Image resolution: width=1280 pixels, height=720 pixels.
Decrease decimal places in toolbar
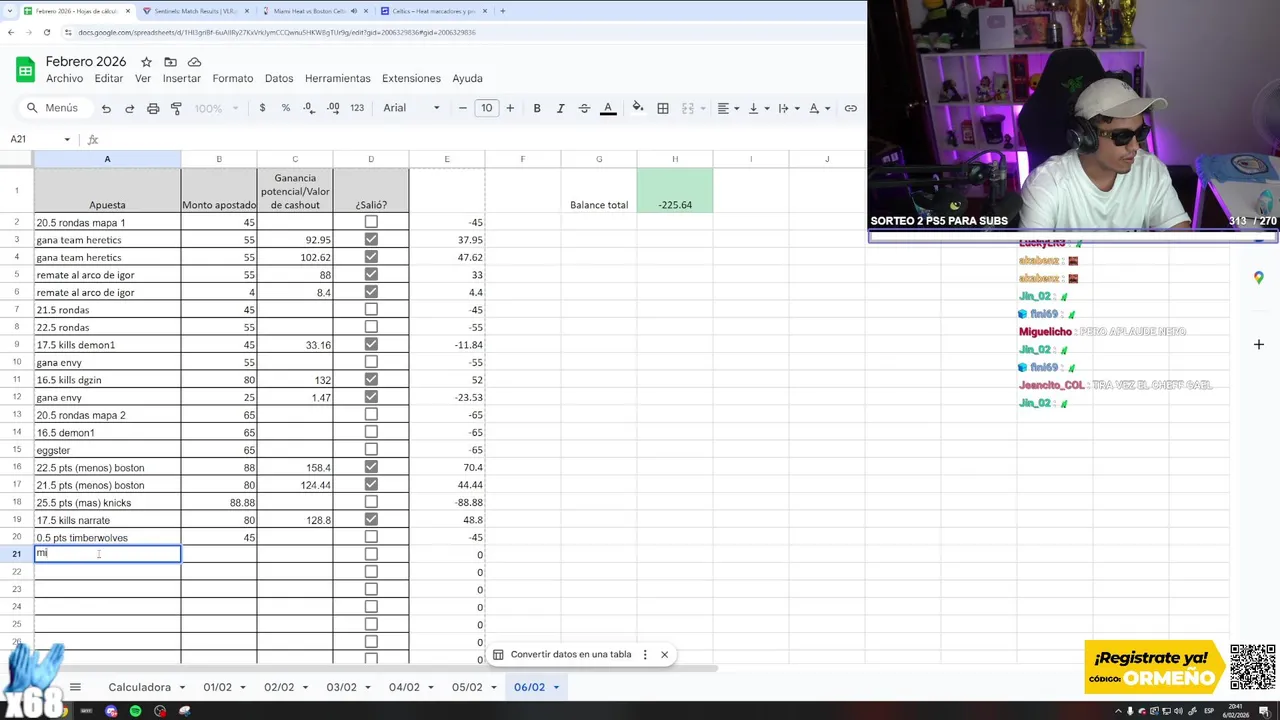[309, 108]
